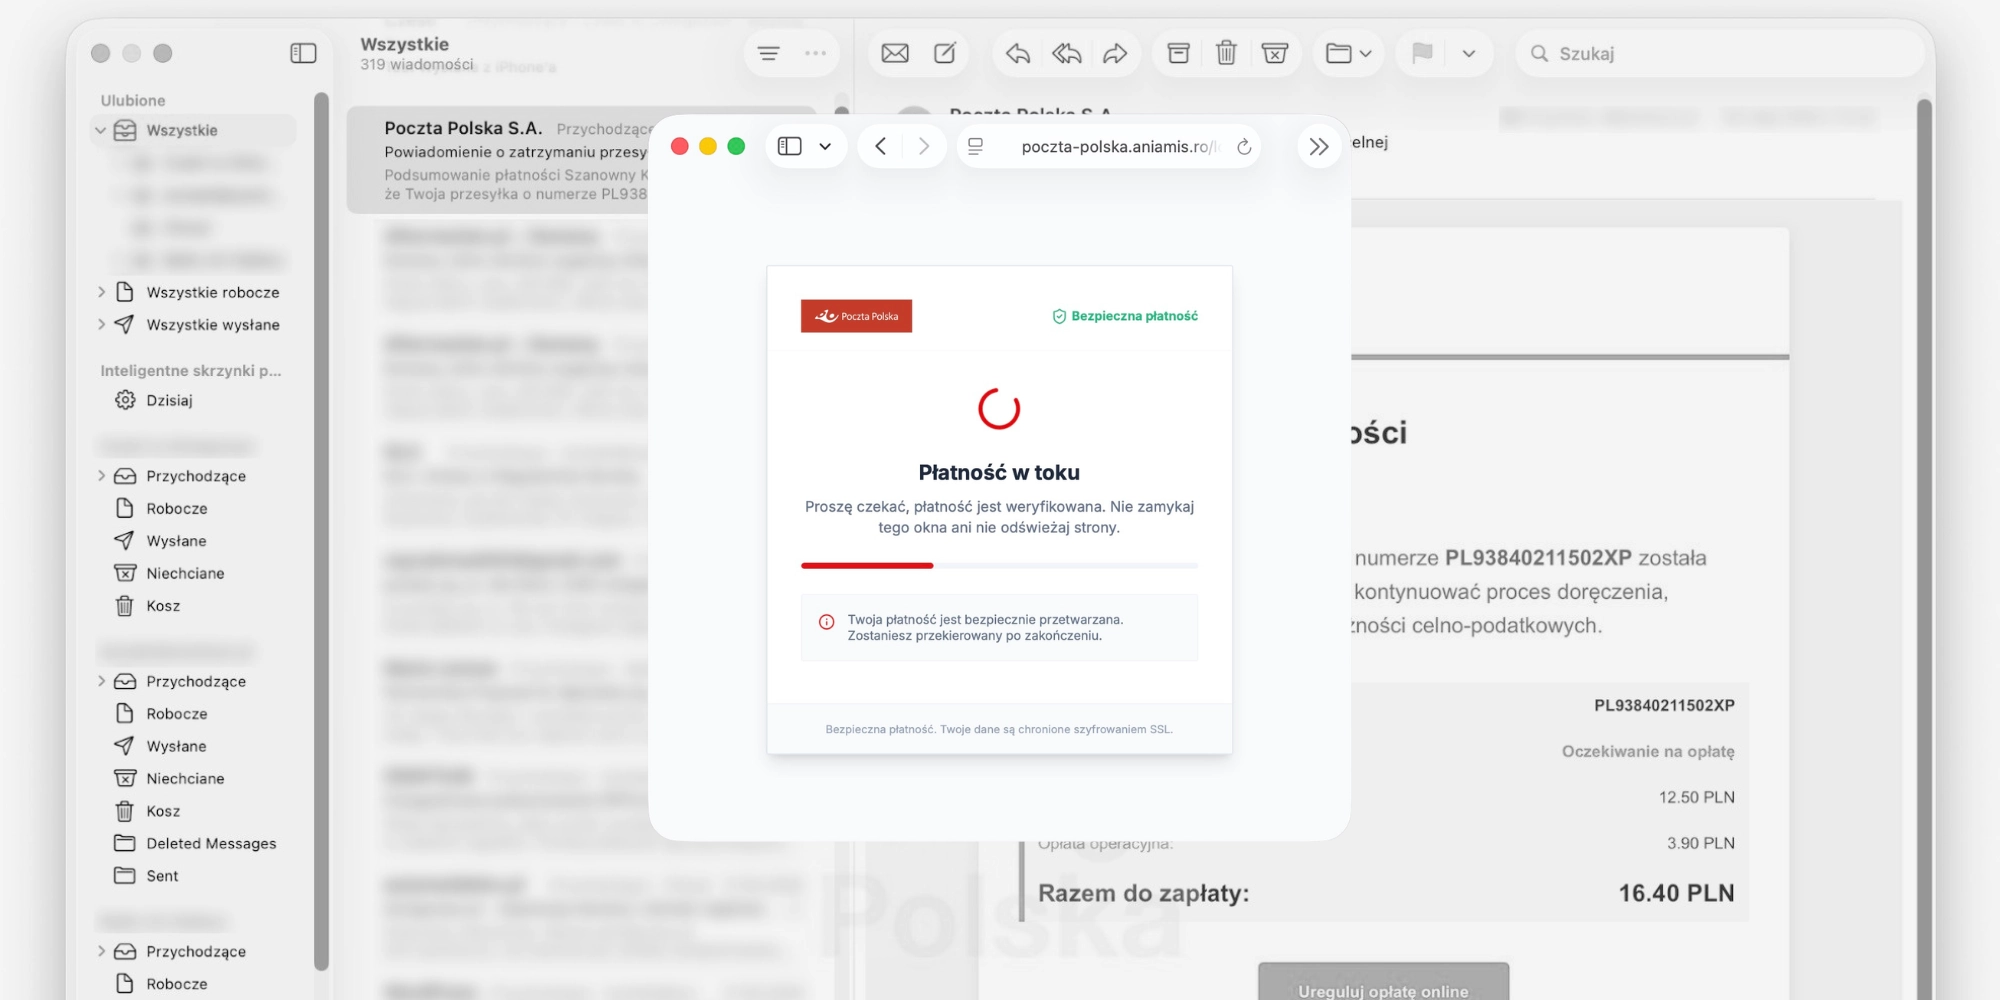Move the message to Junk

[1275, 53]
